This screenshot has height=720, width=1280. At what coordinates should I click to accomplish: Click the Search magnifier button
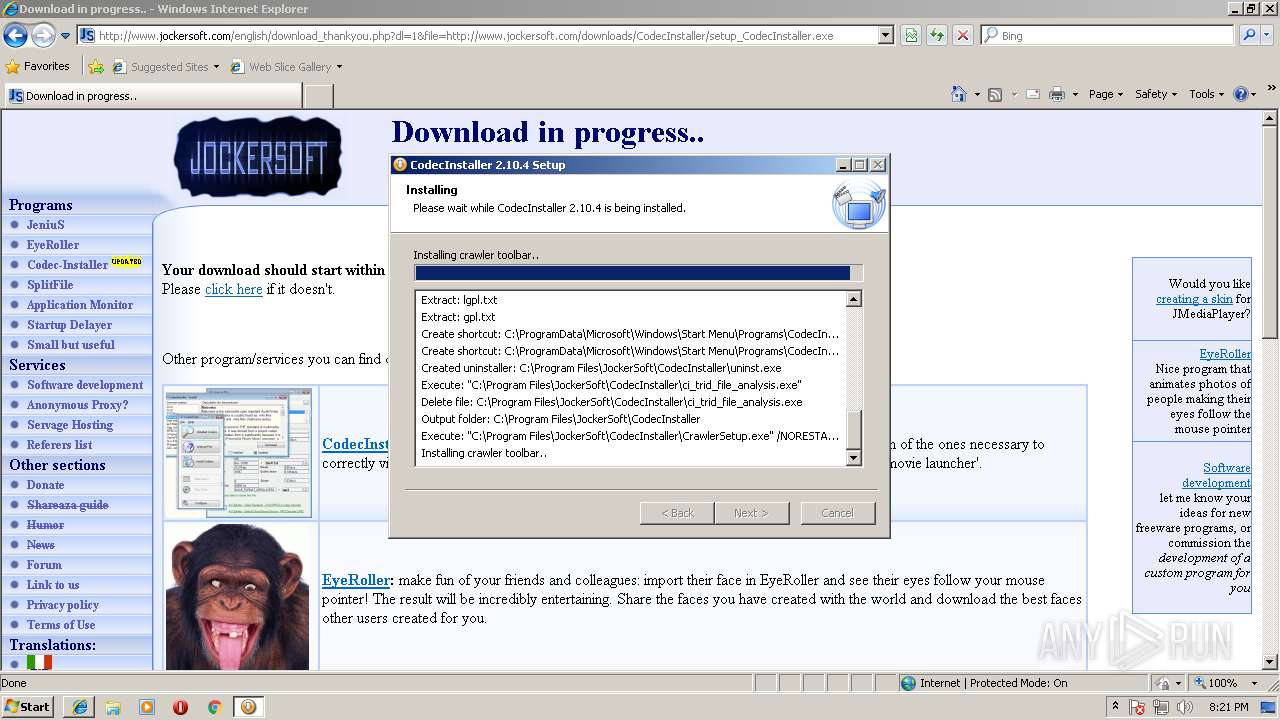coord(1249,36)
